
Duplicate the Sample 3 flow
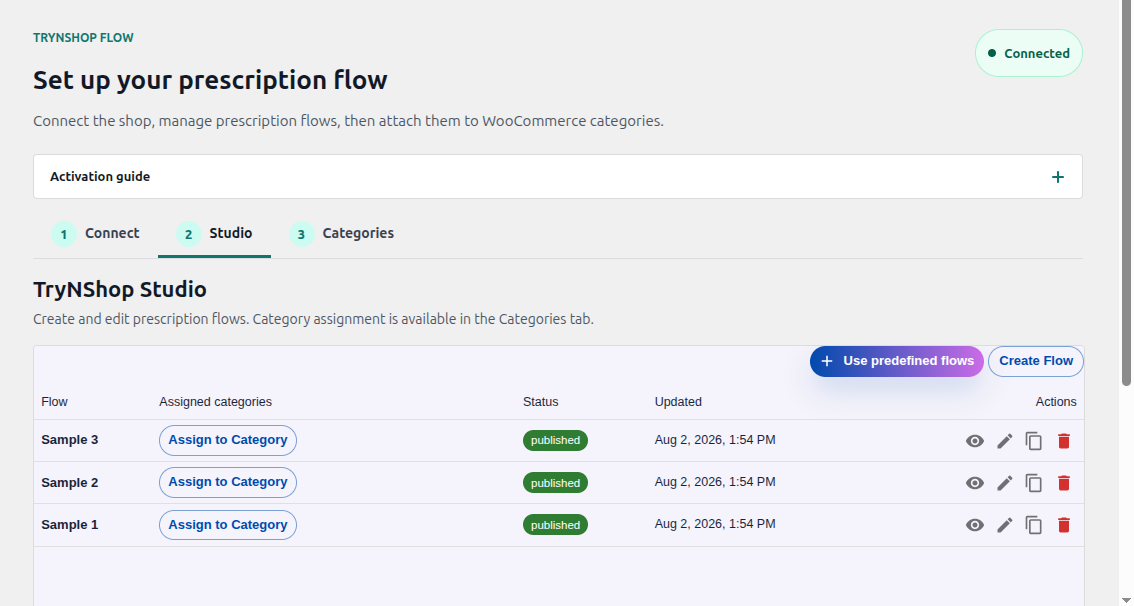[x=1034, y=441]
